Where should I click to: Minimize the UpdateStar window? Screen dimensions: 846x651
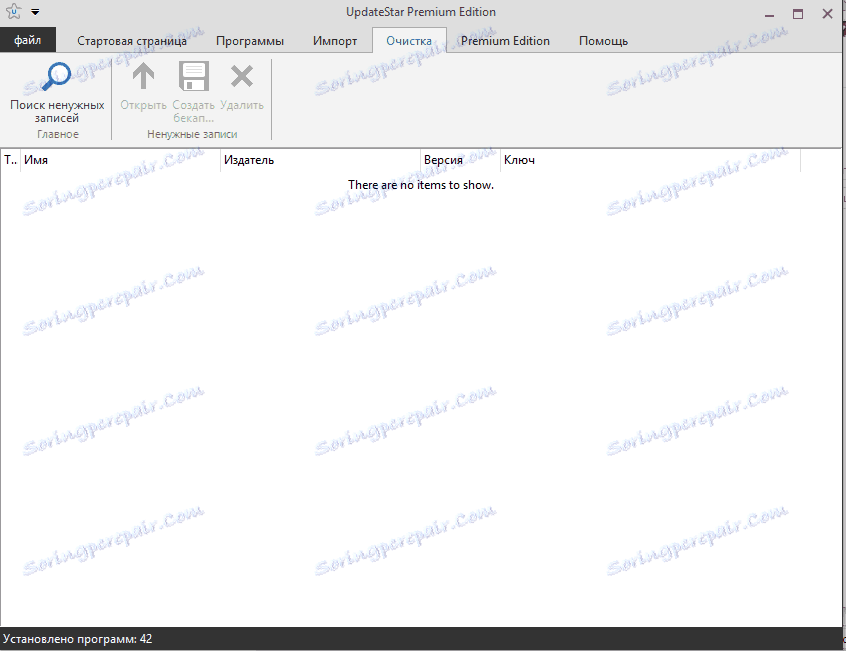[769, 14]
